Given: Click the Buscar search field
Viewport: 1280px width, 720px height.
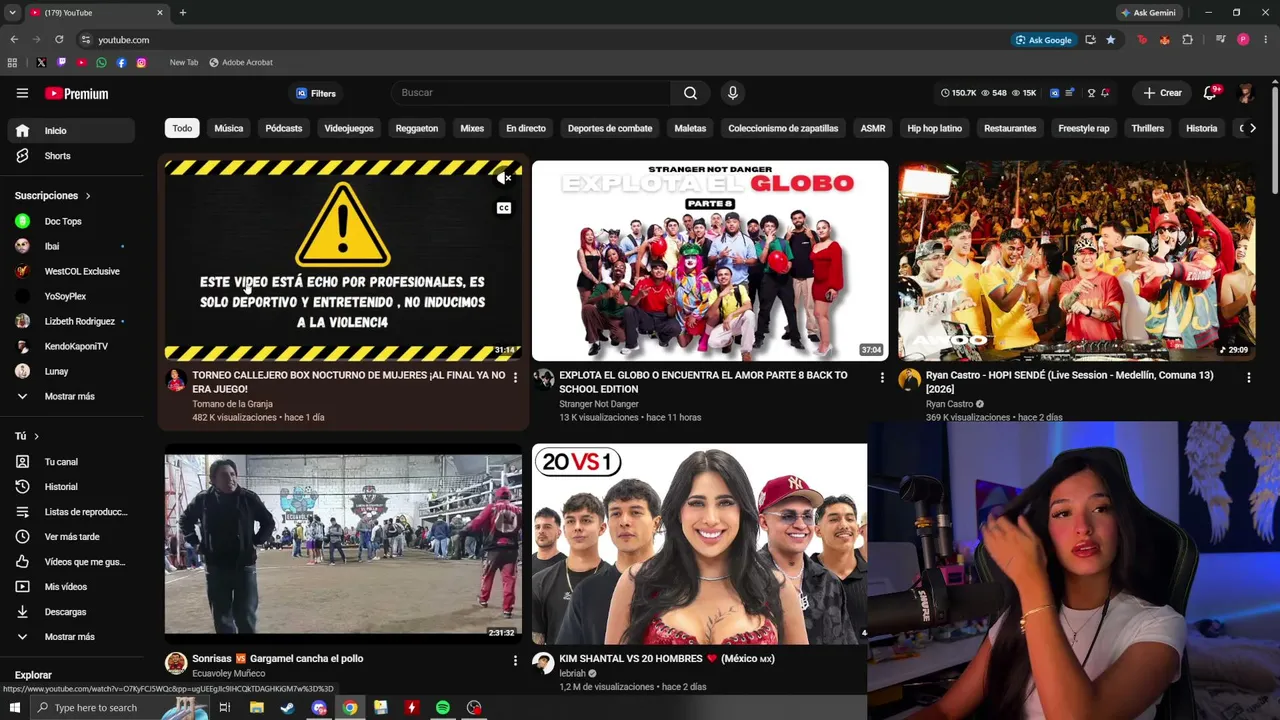Looking at the screenshot, I should (531, 93).
